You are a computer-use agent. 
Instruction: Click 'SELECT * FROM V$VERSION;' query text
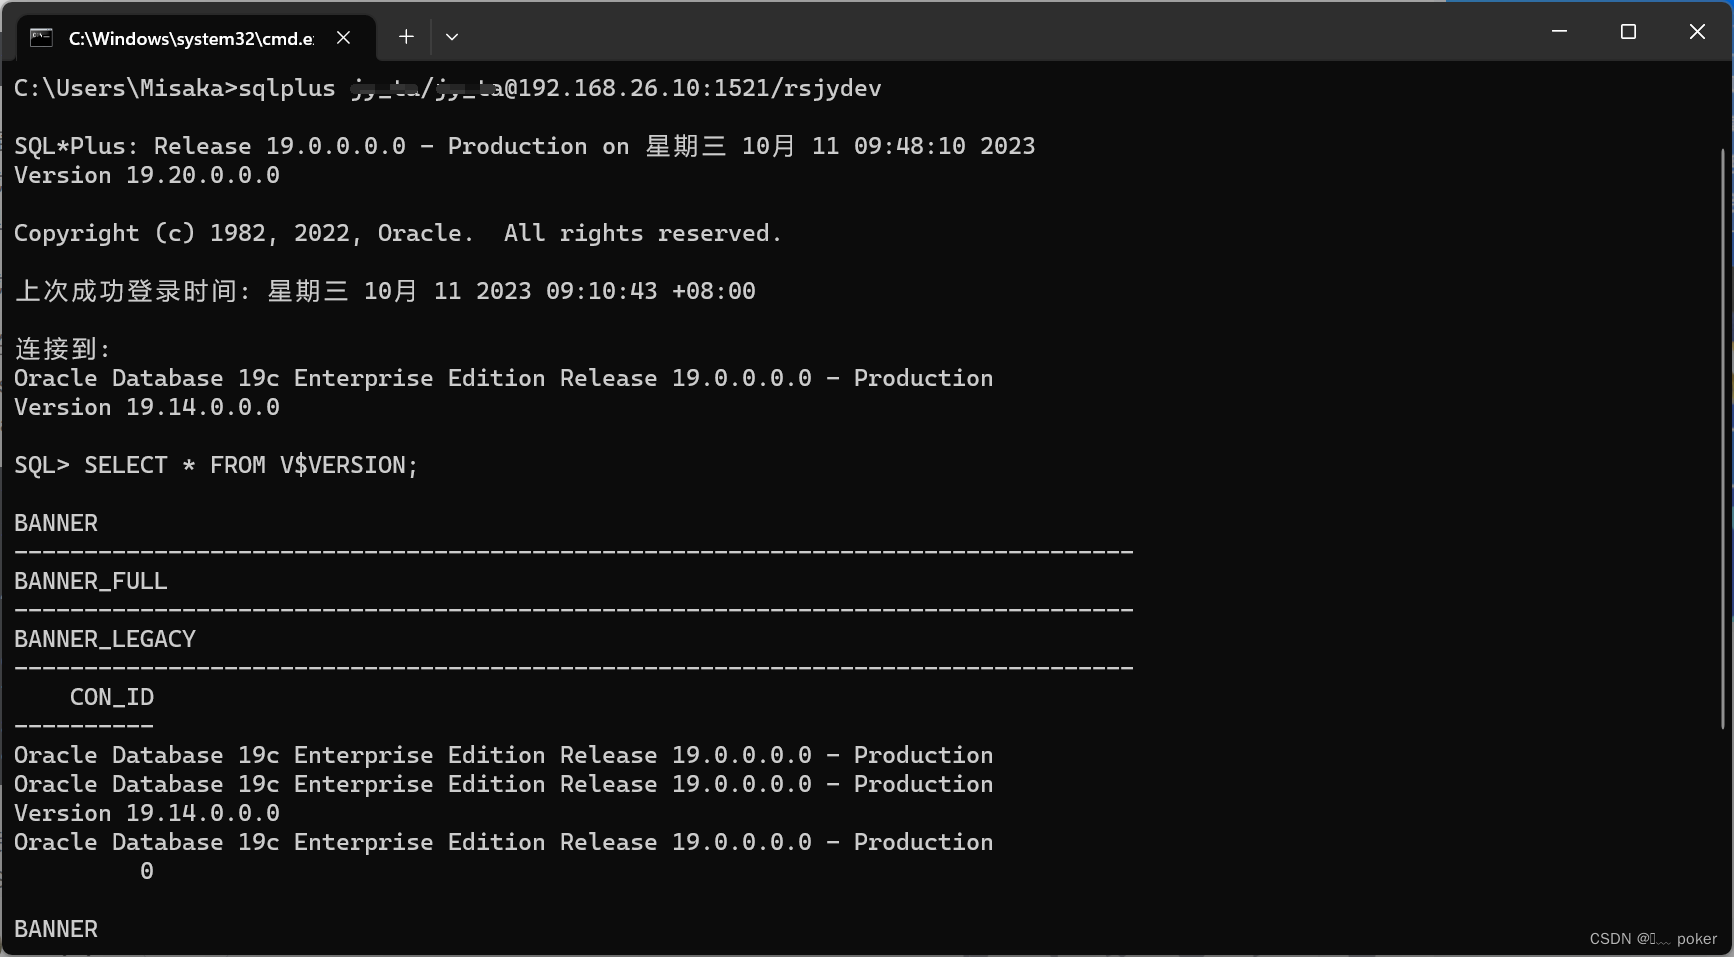click(x=251, y=465)
